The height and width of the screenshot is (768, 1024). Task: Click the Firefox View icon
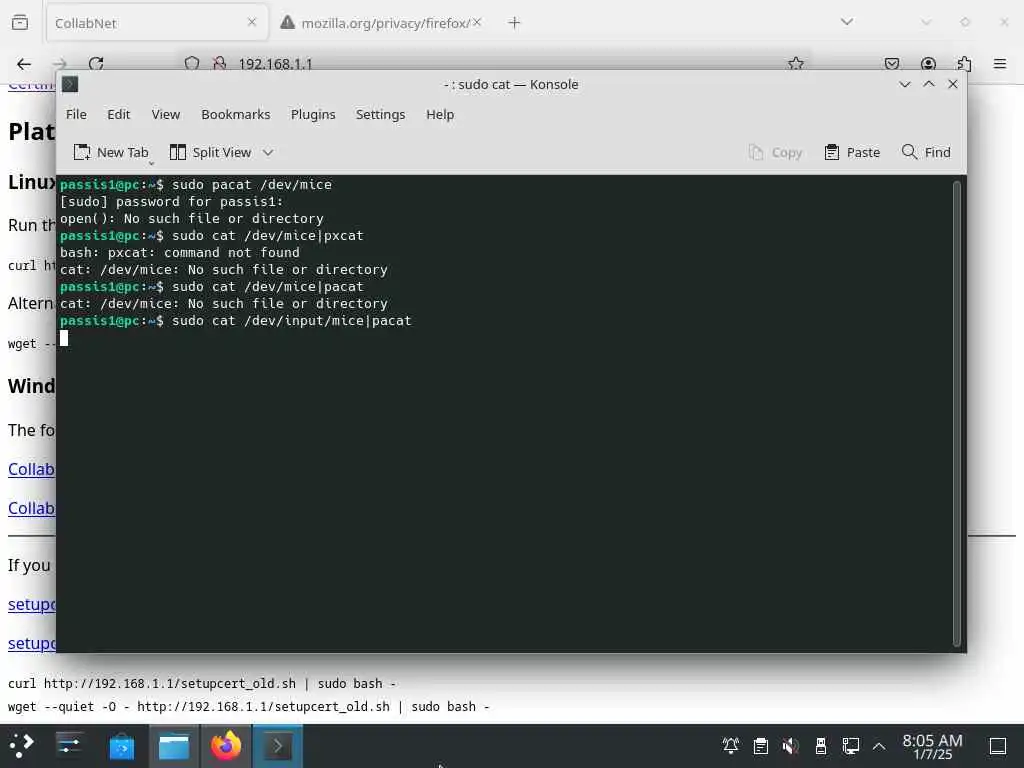pyautogui.click(x=20, y=23)
